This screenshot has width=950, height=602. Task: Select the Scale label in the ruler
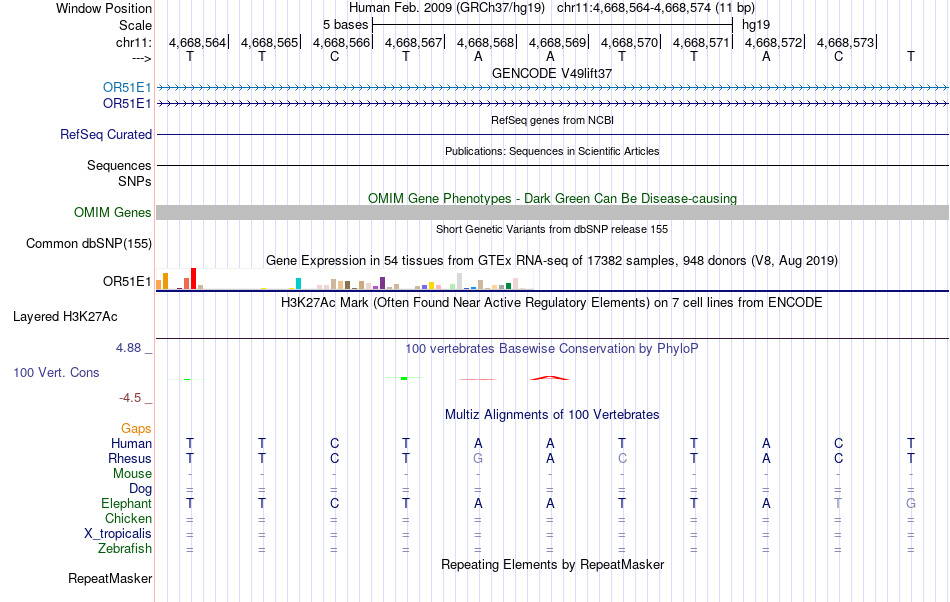135,25
